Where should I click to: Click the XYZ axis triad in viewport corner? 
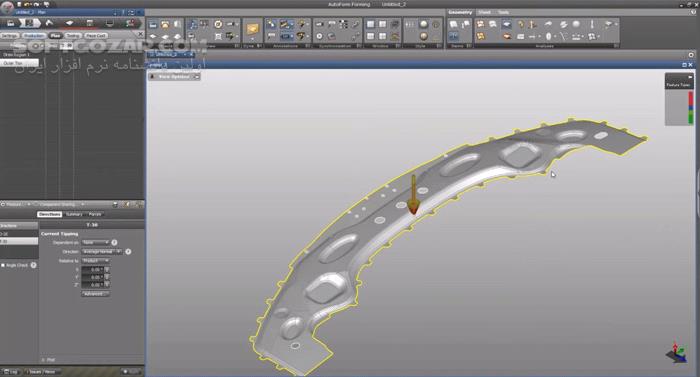[677, 353]
